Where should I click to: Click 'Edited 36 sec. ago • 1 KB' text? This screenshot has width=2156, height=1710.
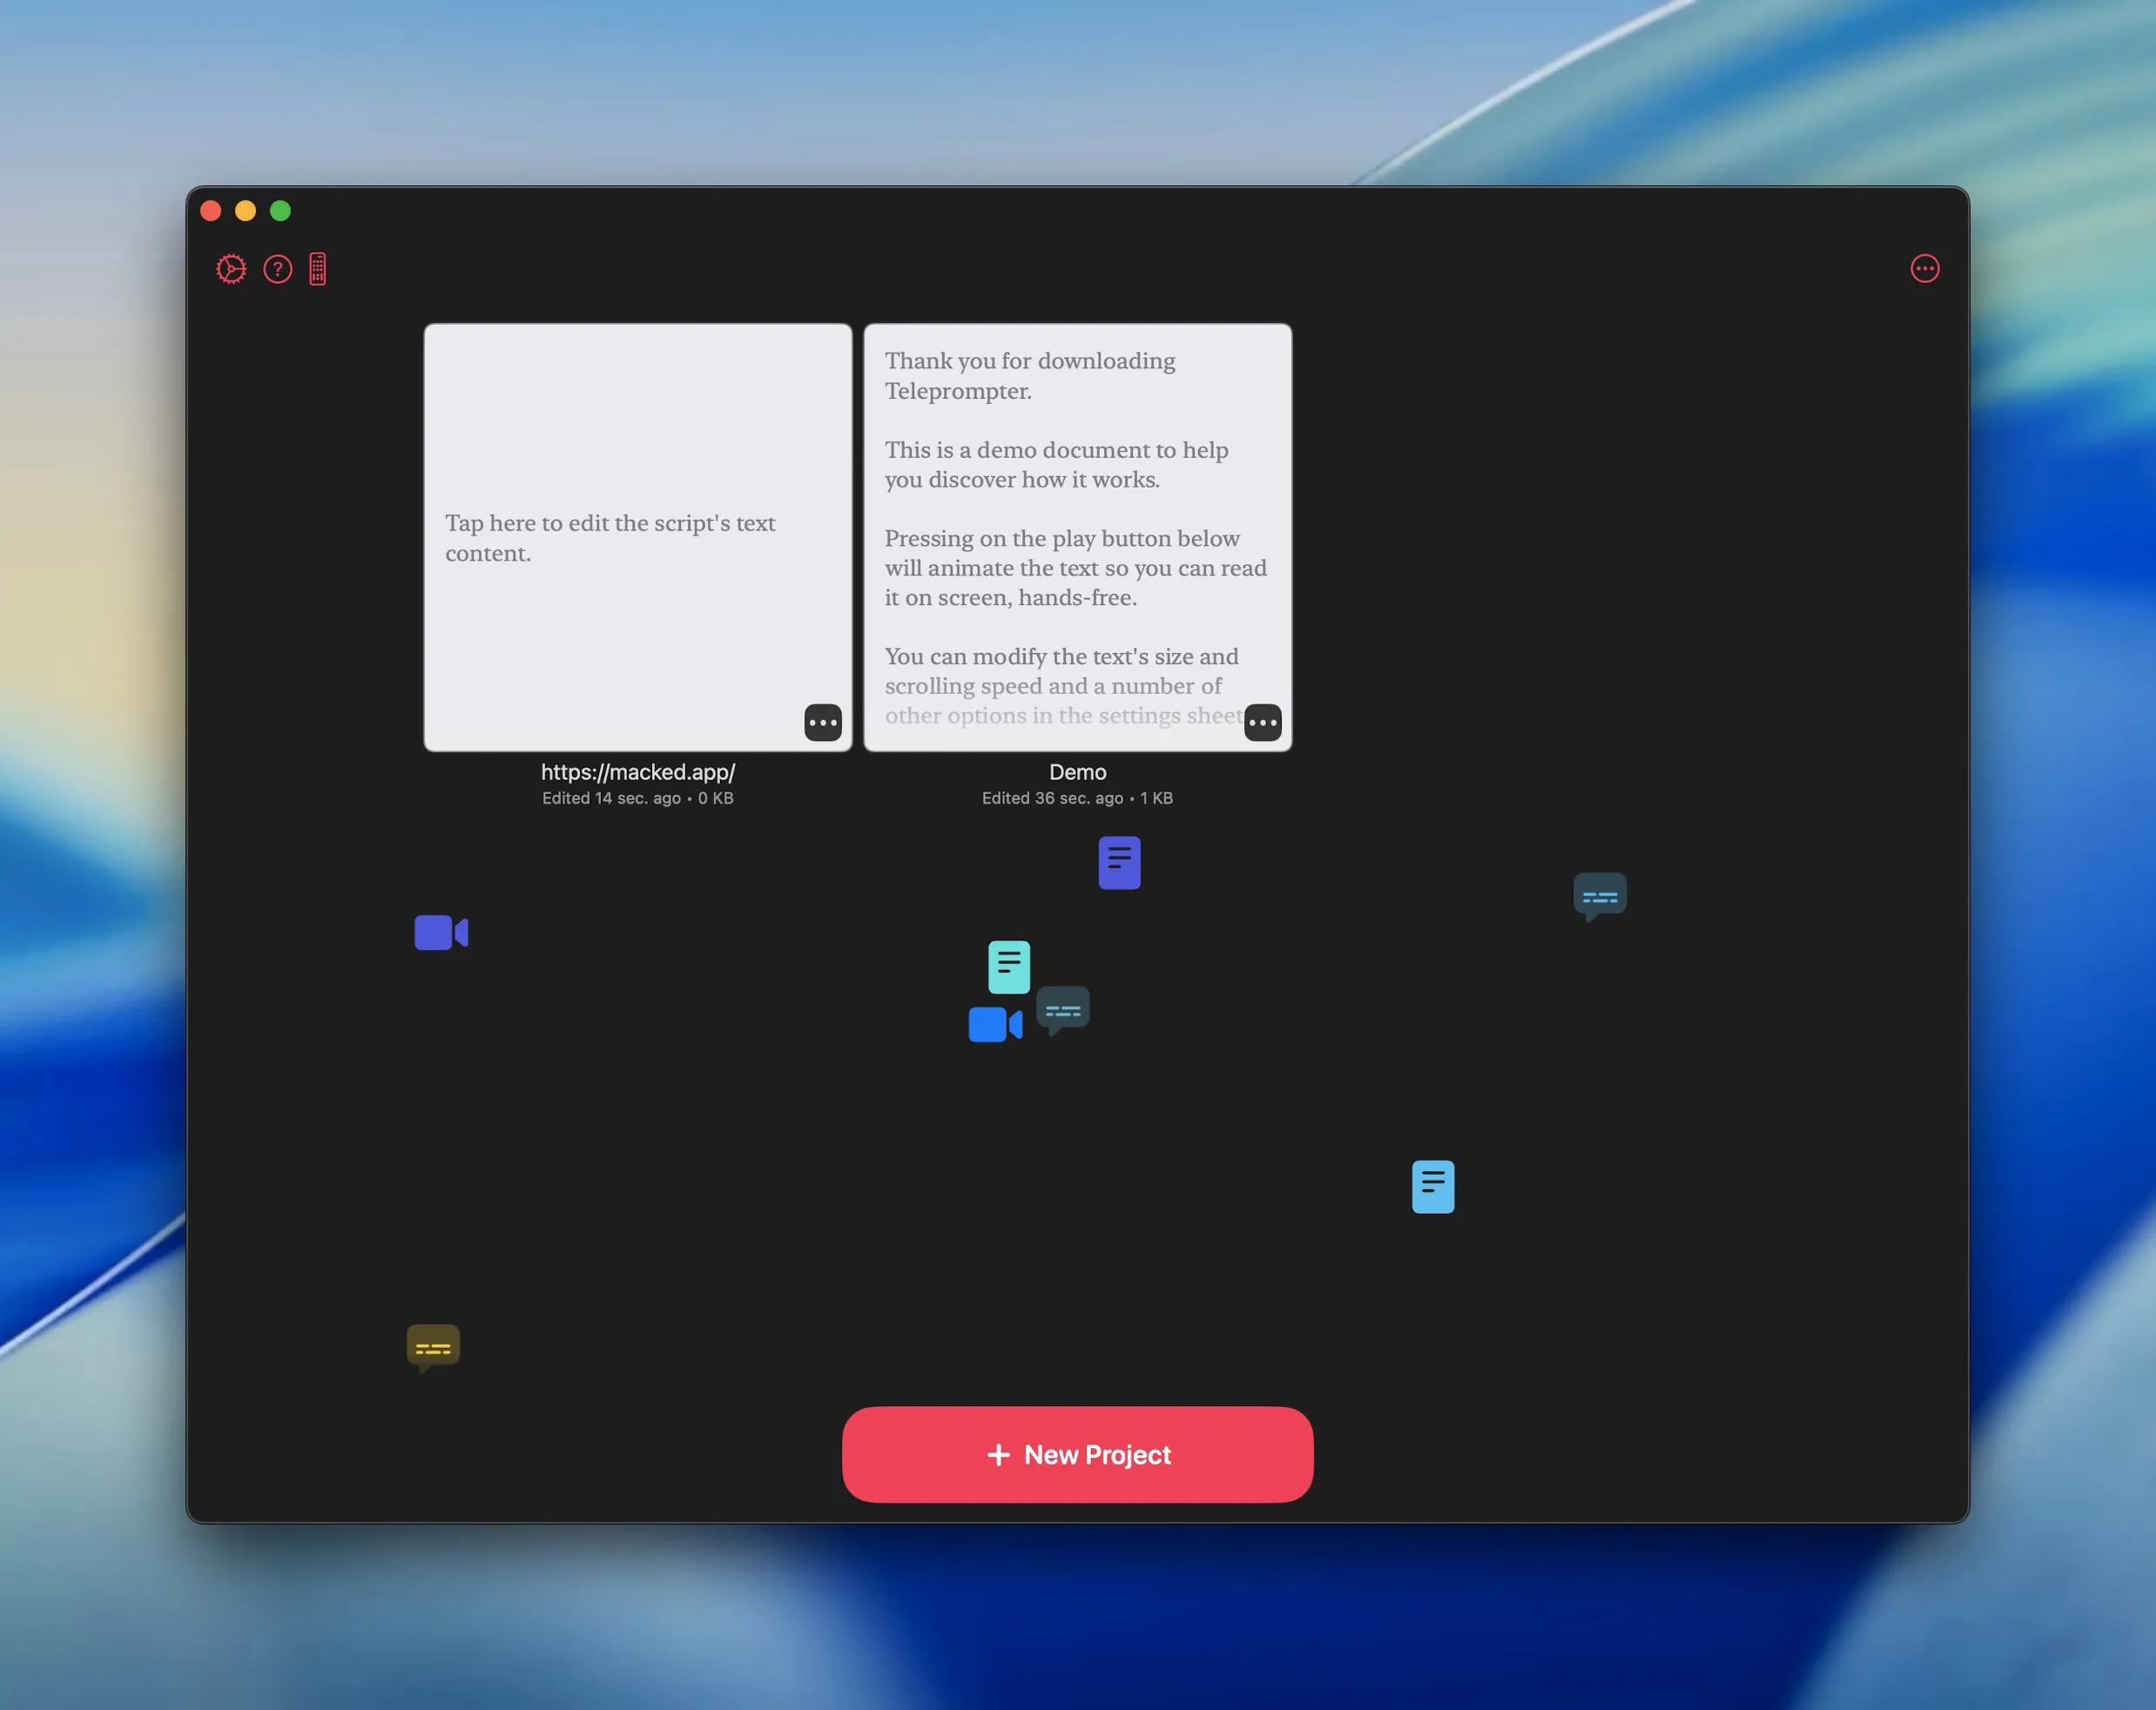tap(1077, 798)
